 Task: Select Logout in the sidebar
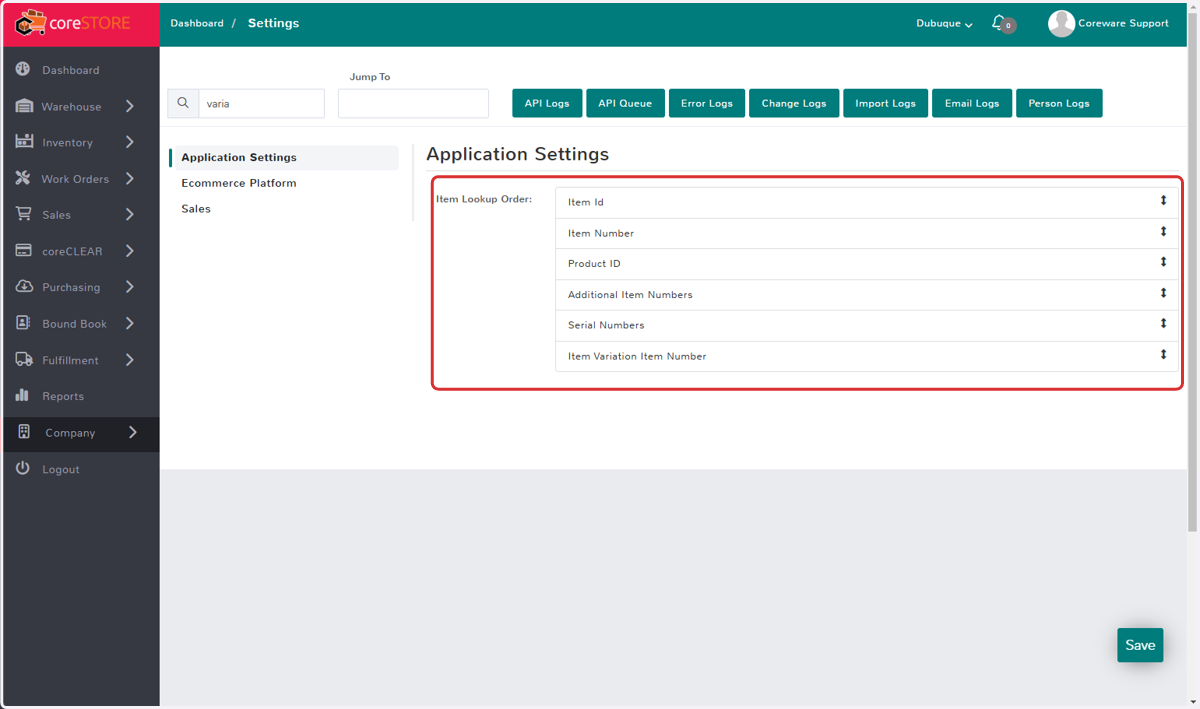80,469
